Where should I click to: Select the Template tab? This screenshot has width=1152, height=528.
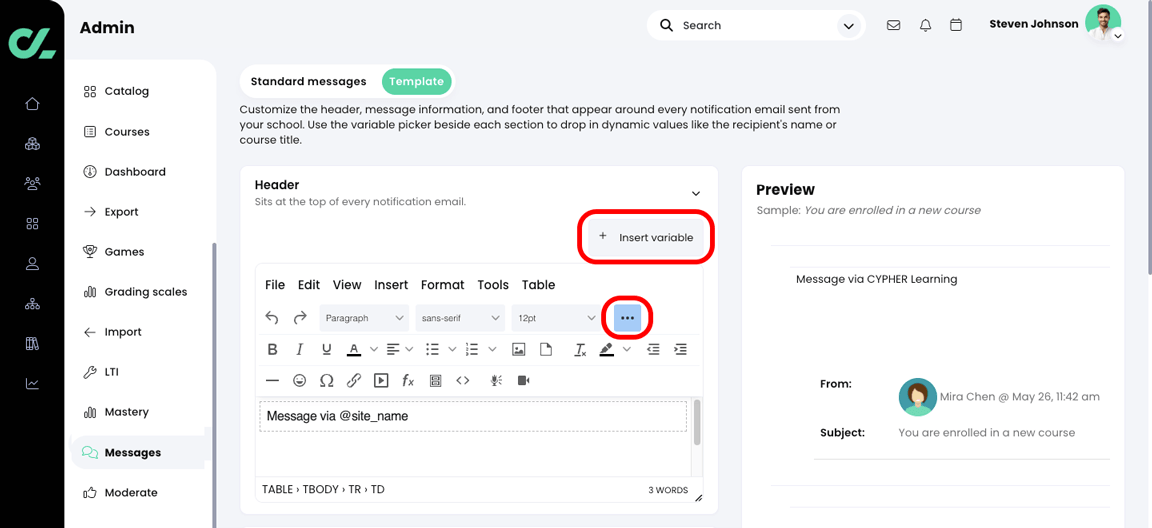[417, 82]
